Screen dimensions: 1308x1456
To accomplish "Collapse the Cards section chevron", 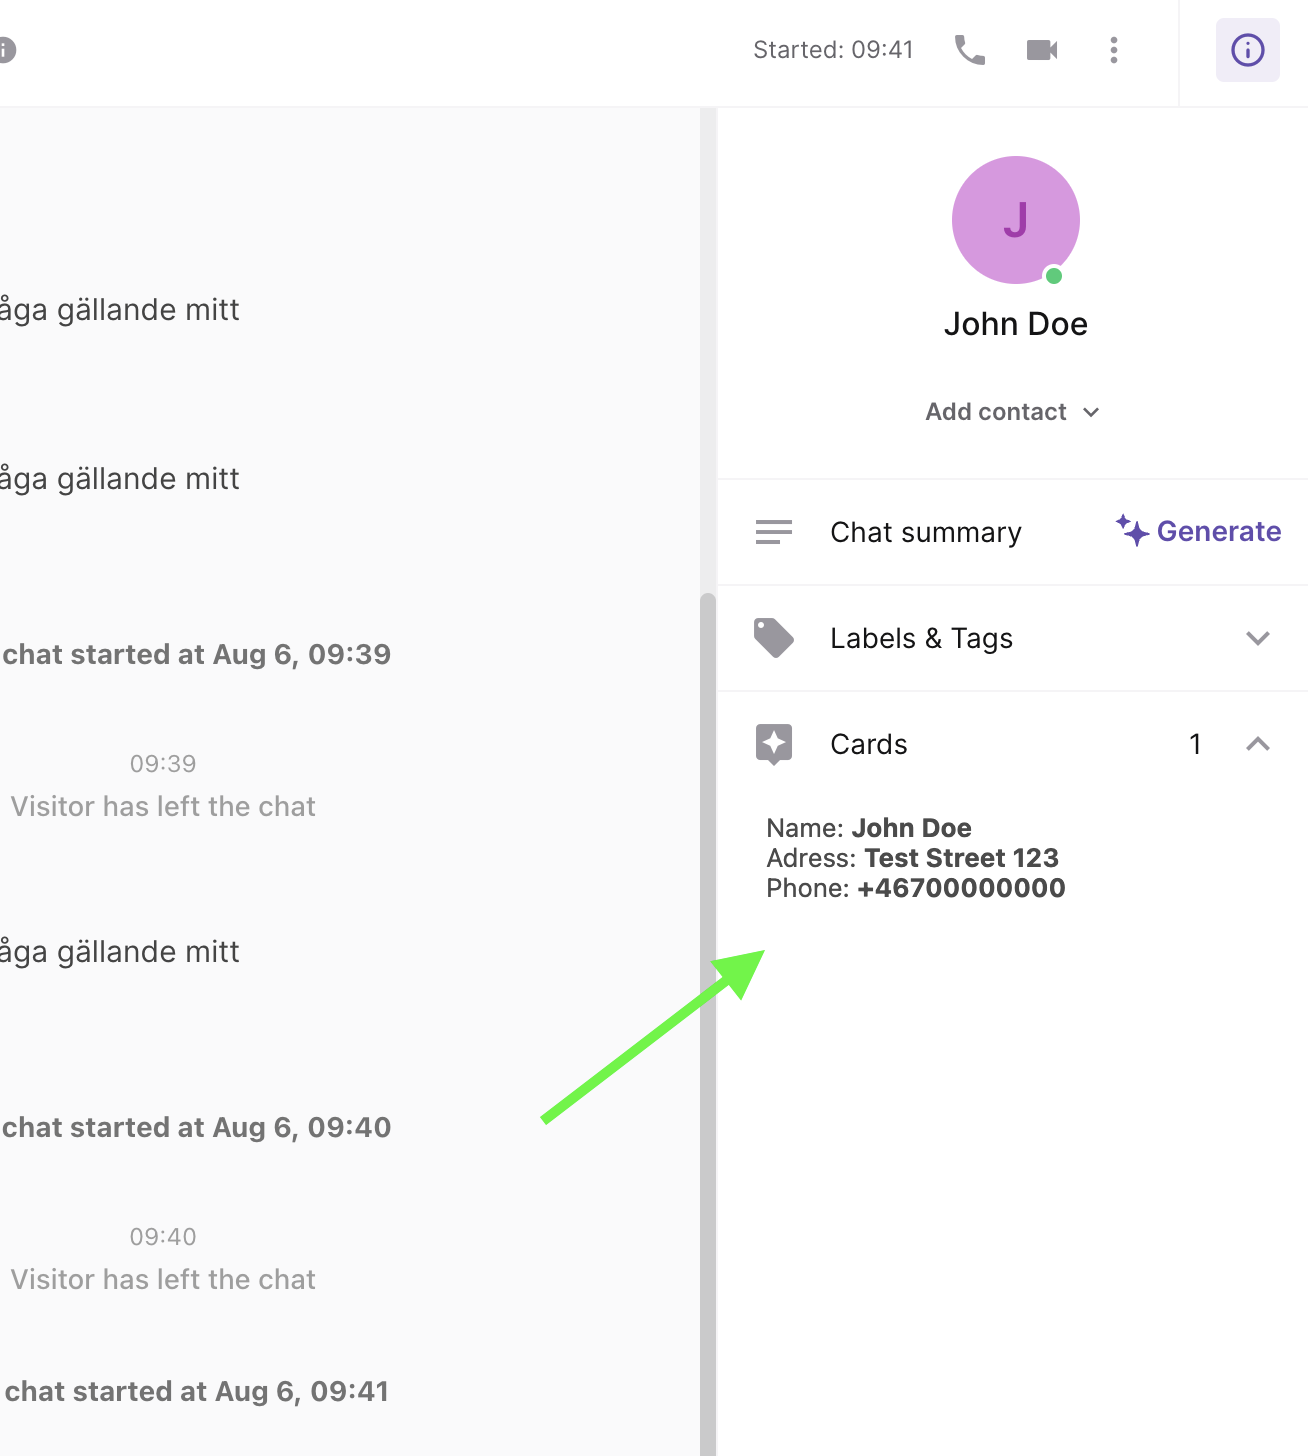I will (1257, 744).
